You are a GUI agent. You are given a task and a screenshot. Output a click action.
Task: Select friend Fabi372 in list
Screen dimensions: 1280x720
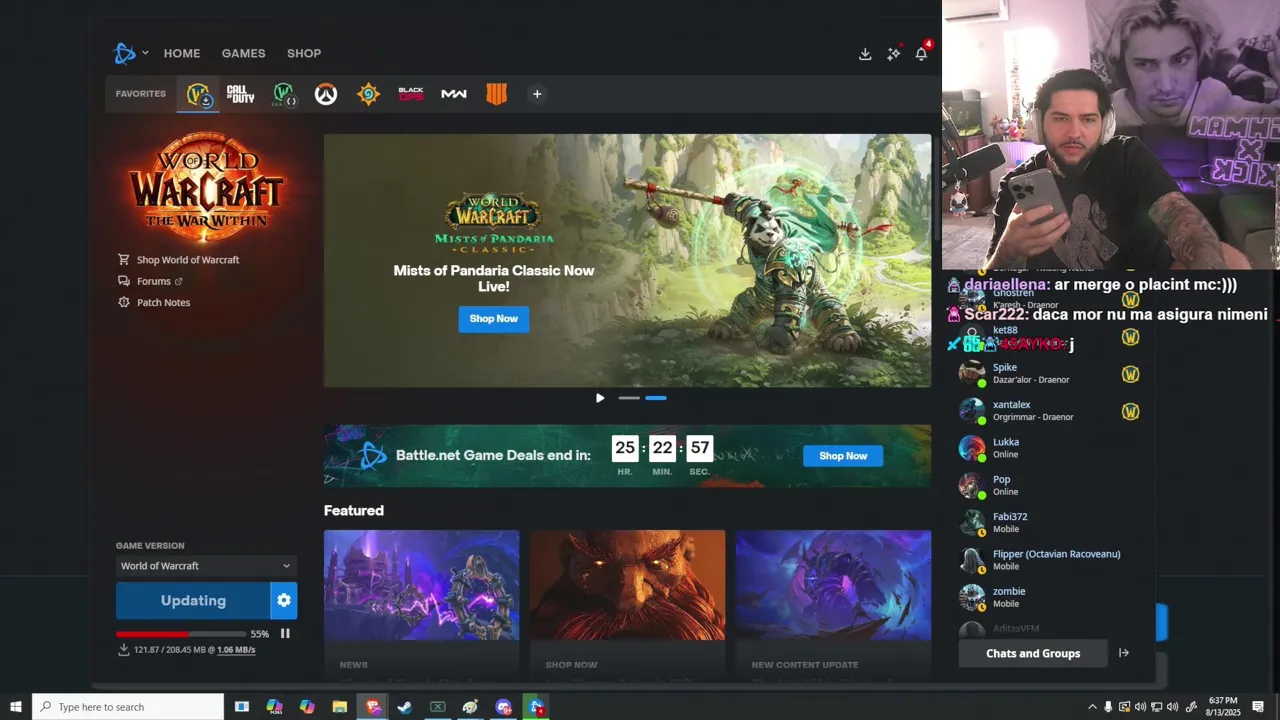[x=1050, y=523]
